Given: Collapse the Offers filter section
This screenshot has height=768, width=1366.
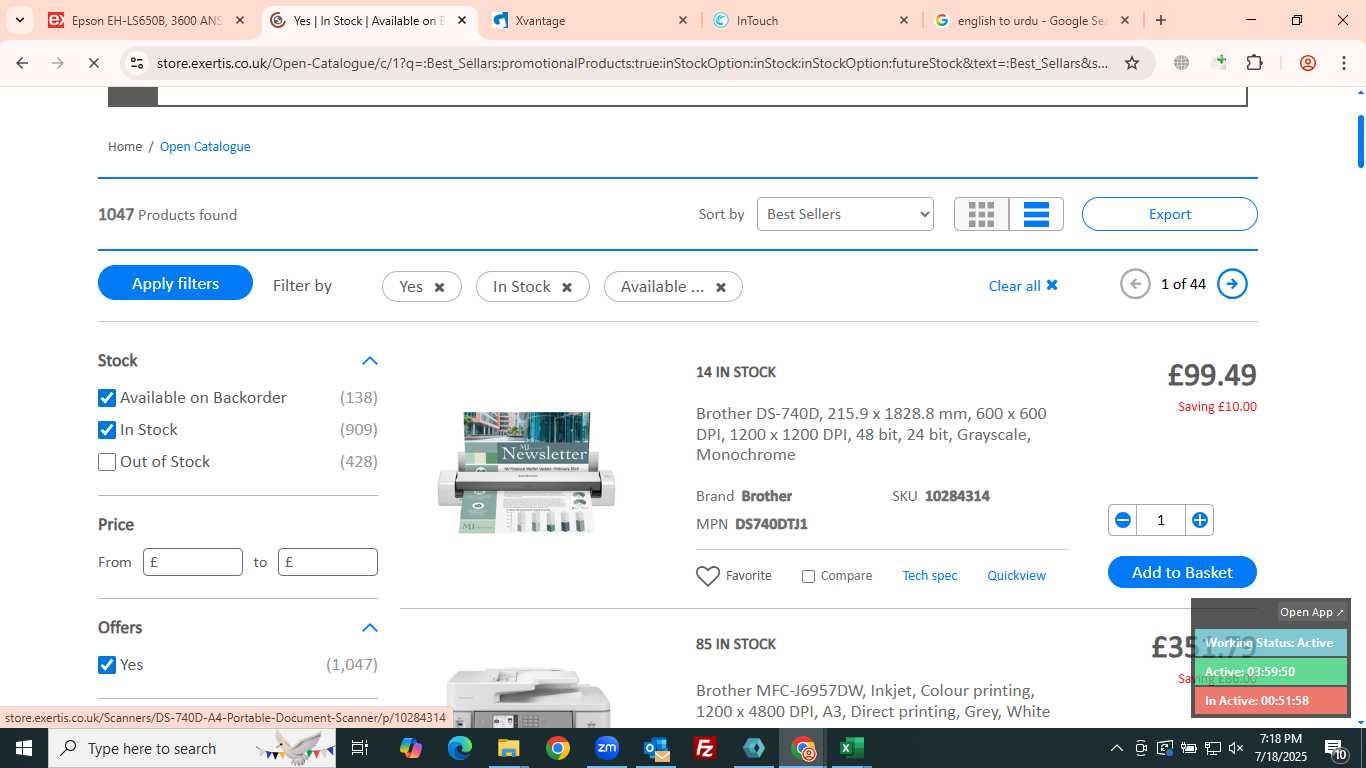Looking at the screenshot, I should coord(370,628).
